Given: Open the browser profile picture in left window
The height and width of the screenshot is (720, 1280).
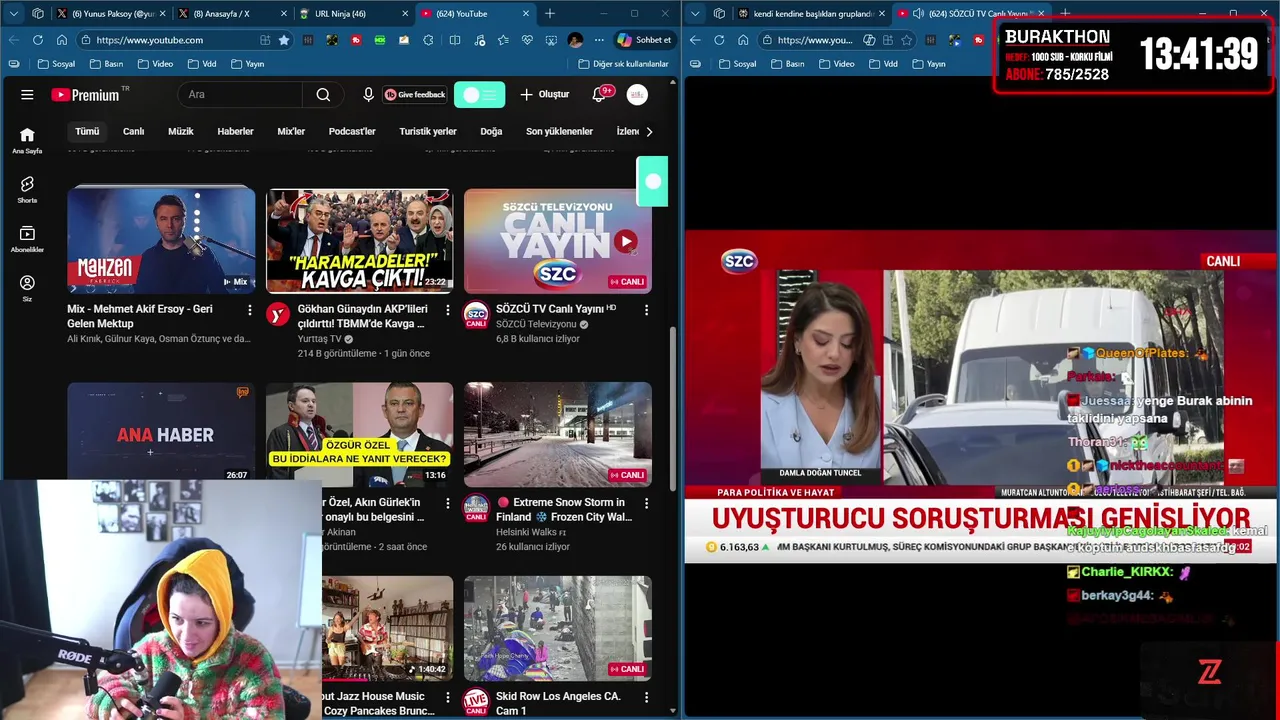Looking at the screenshot, I should [x=575, y=40].
